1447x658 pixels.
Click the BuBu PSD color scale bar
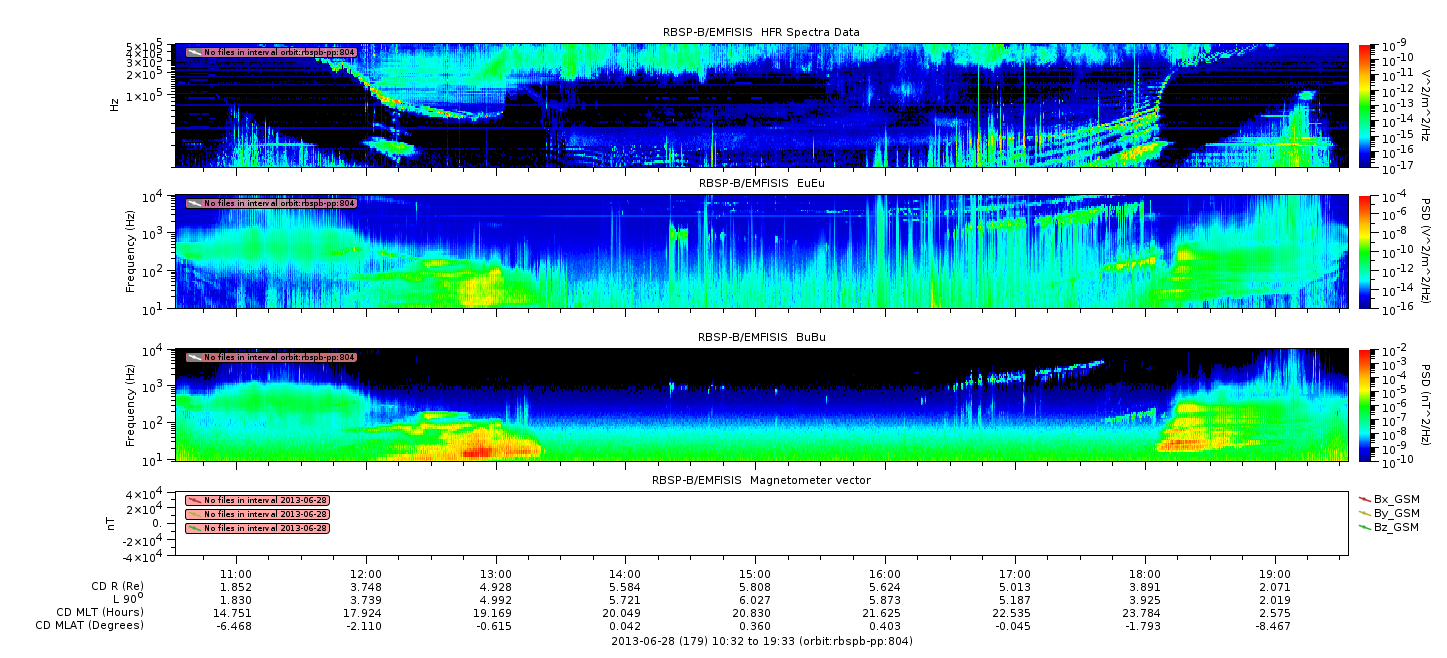[x=1365, y=405]
